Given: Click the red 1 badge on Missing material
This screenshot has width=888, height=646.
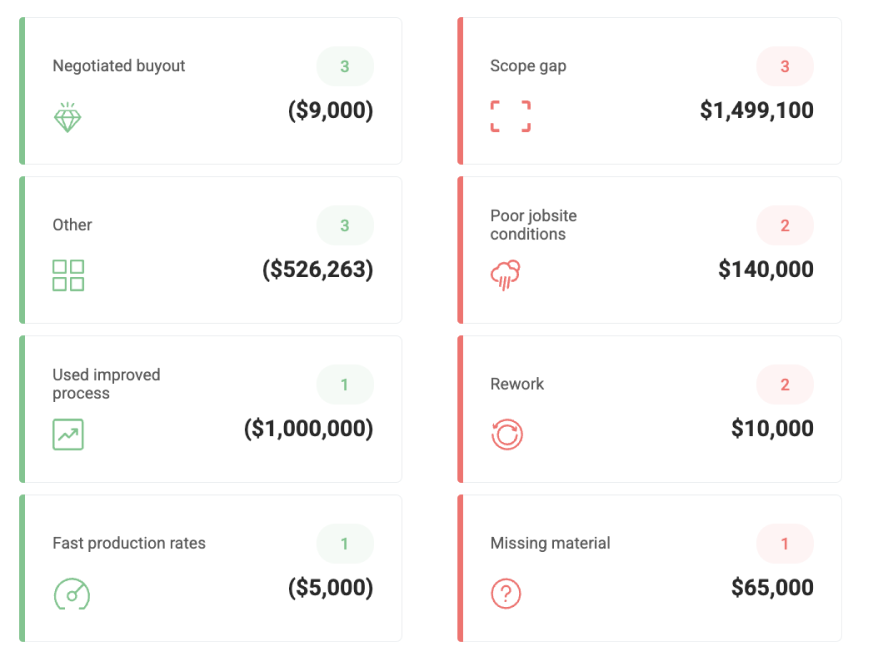Looking at the screenshot, I should click(x=785, y=544).
